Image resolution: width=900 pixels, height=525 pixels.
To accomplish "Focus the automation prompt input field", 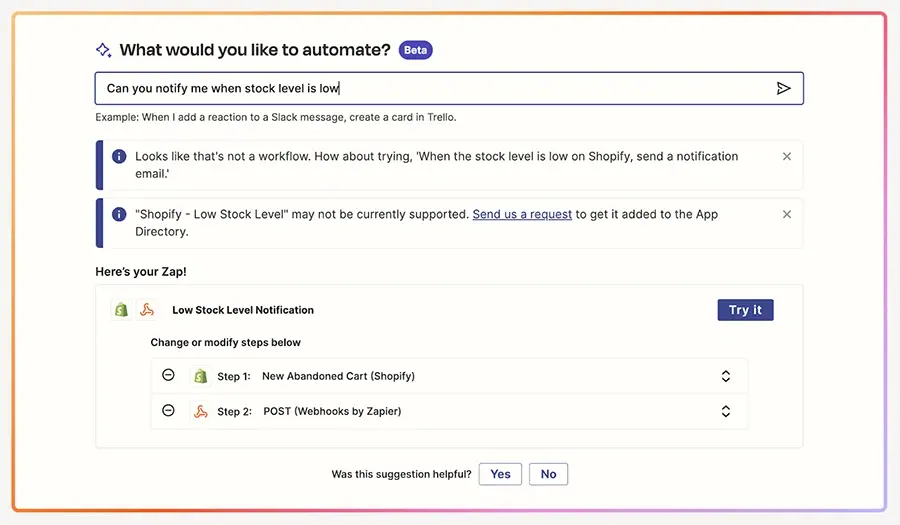I will point(449,88).
